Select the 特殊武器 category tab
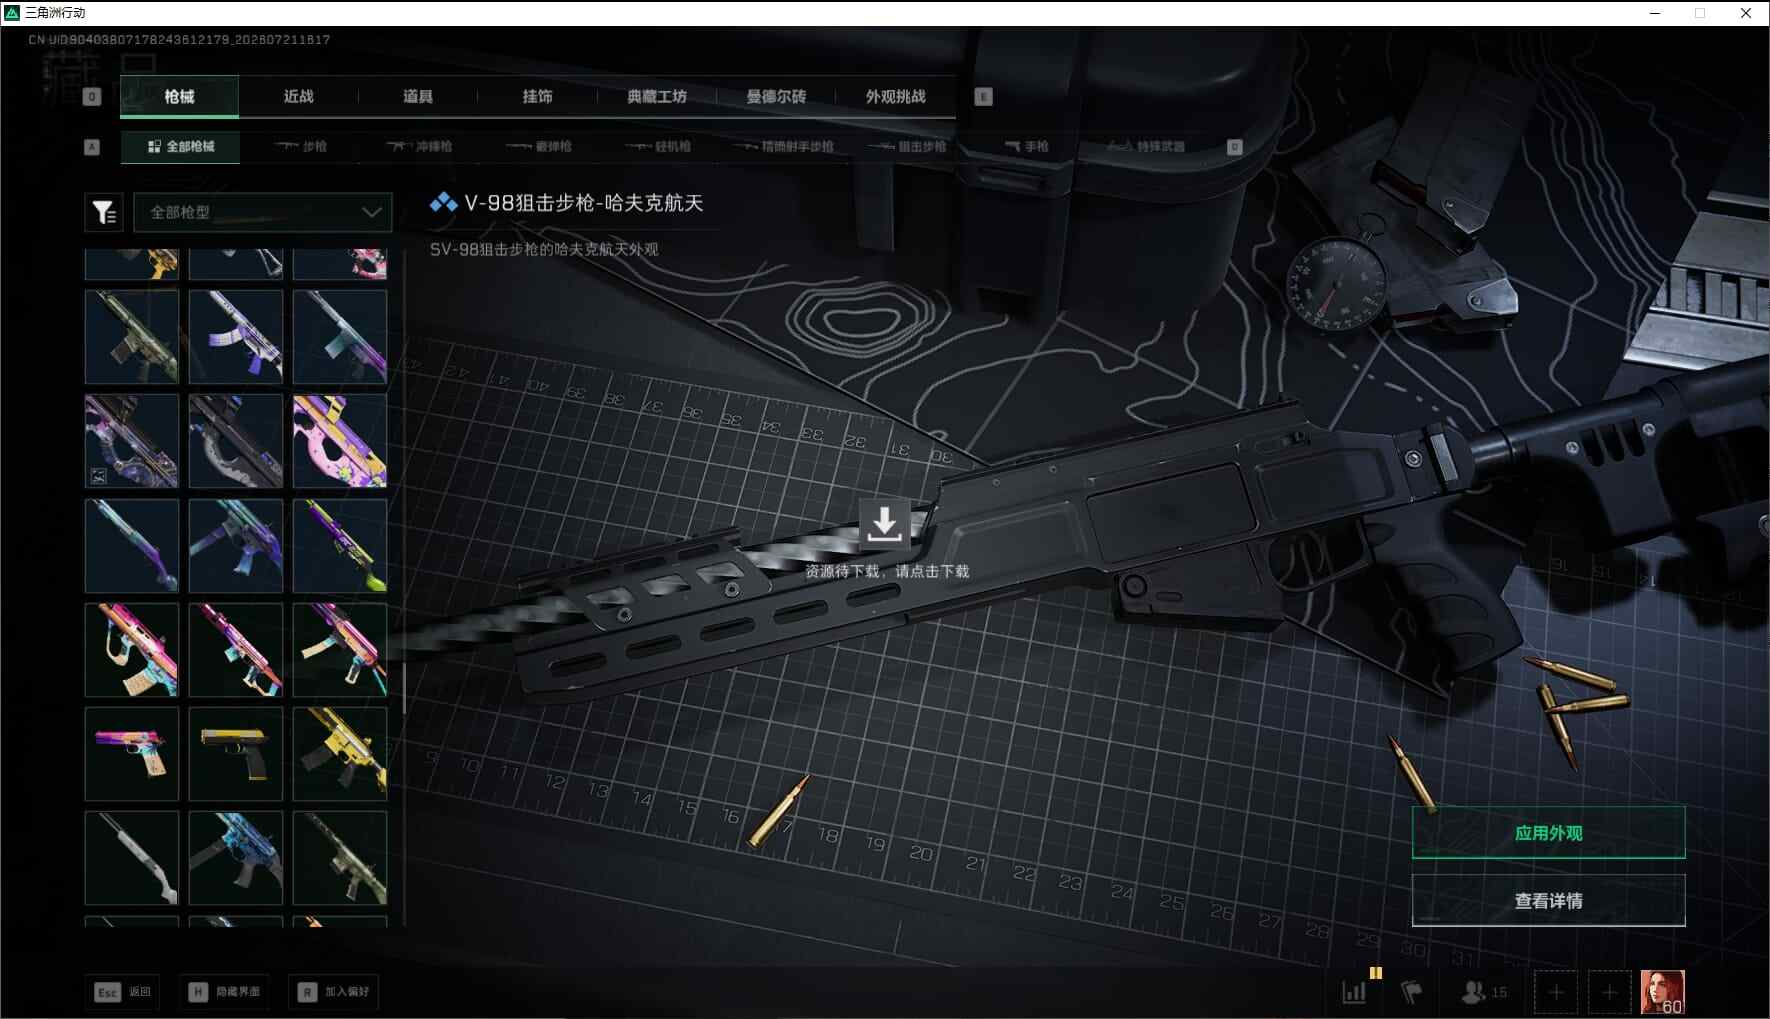Viewport: 1770px width, 1019px height. (x=1146, y=147)
